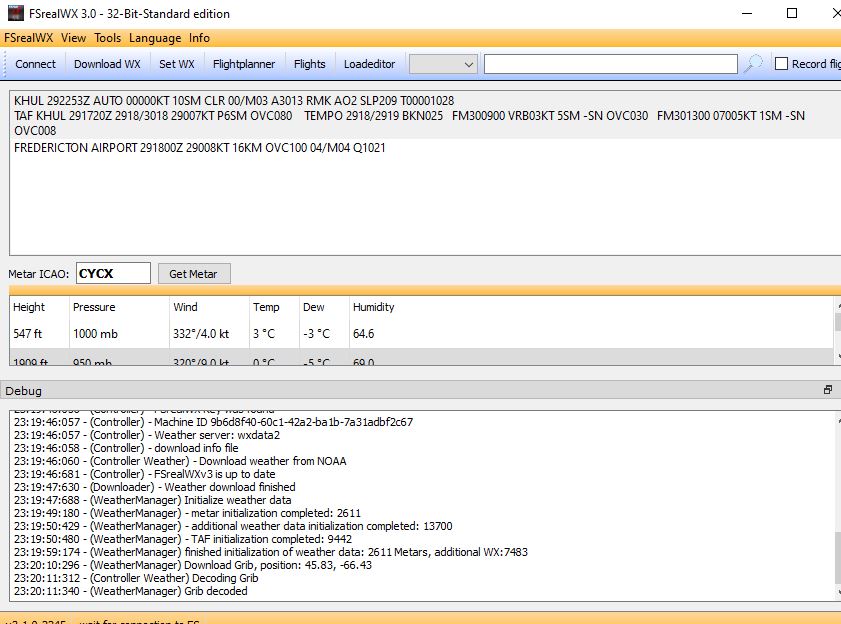Open Flights from the toolbar

[x=309, y=64]
